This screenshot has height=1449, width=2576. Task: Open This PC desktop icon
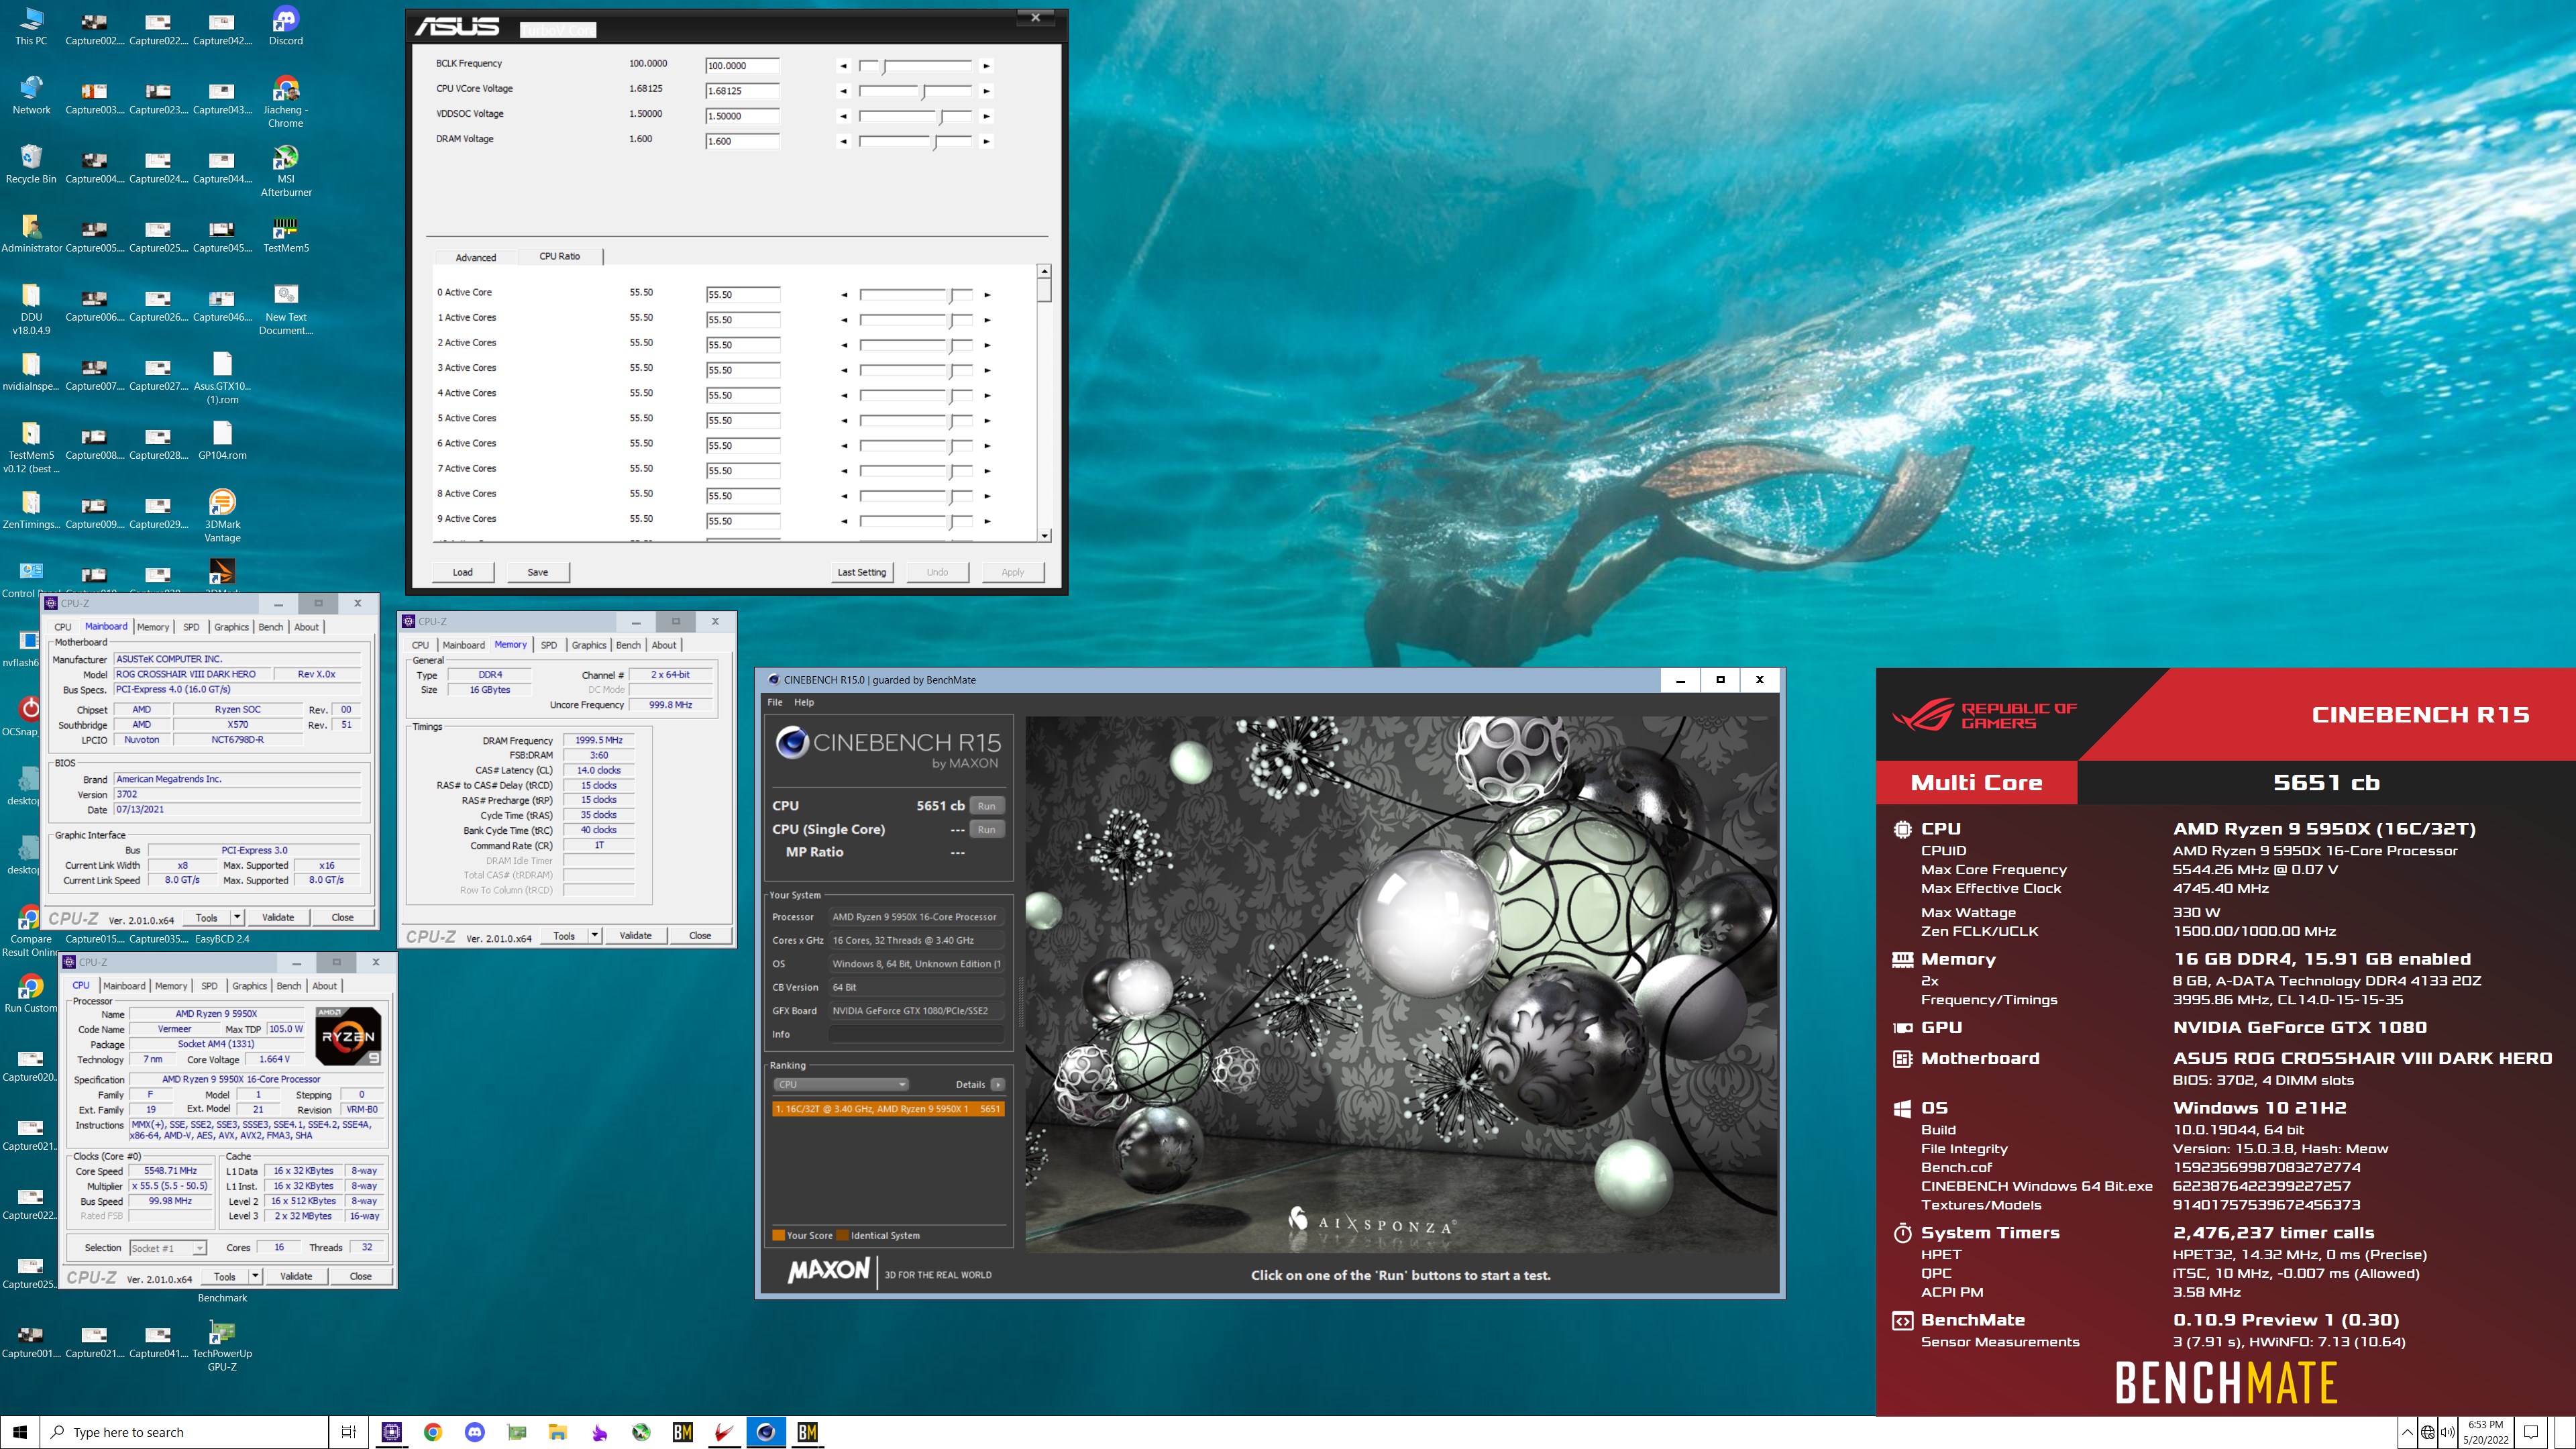click(x=31, y=26)
